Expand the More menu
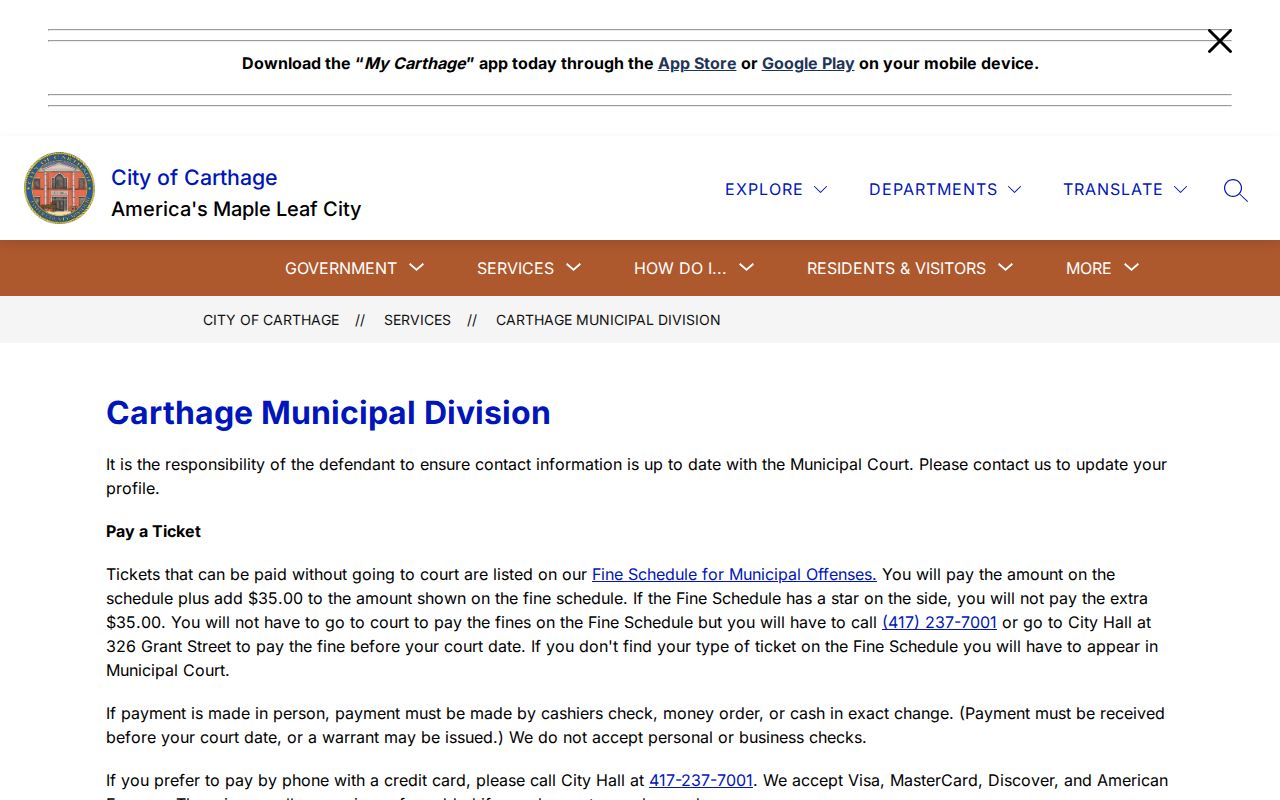Image resolution: width=1280 pixels, height=800 pixels. click(x=1103, y=268)
